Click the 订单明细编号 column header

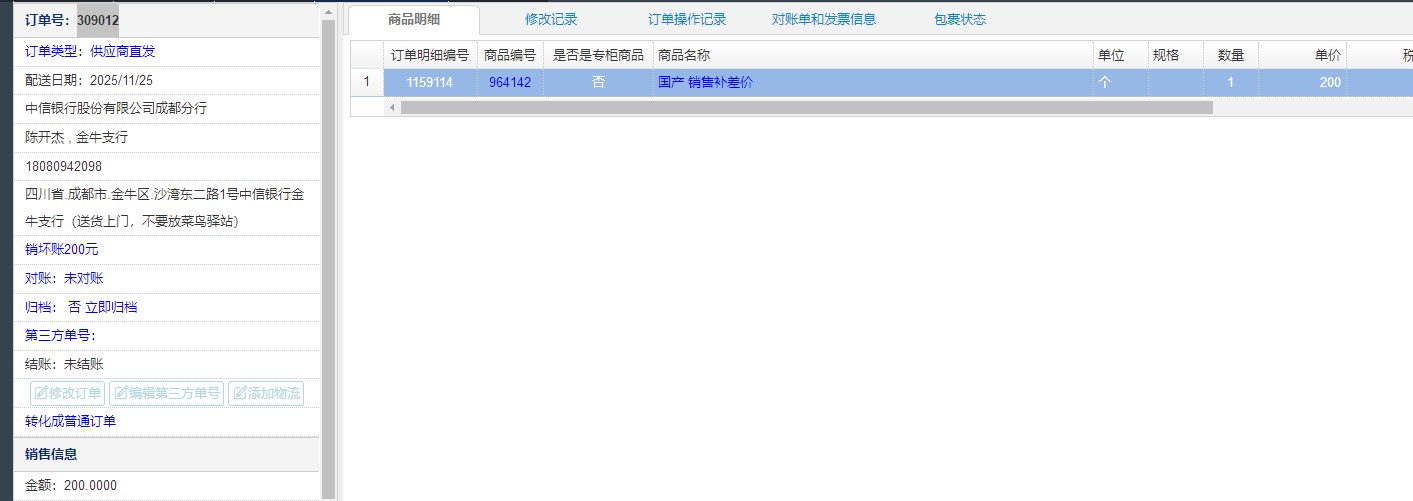[x=429, y=55]
